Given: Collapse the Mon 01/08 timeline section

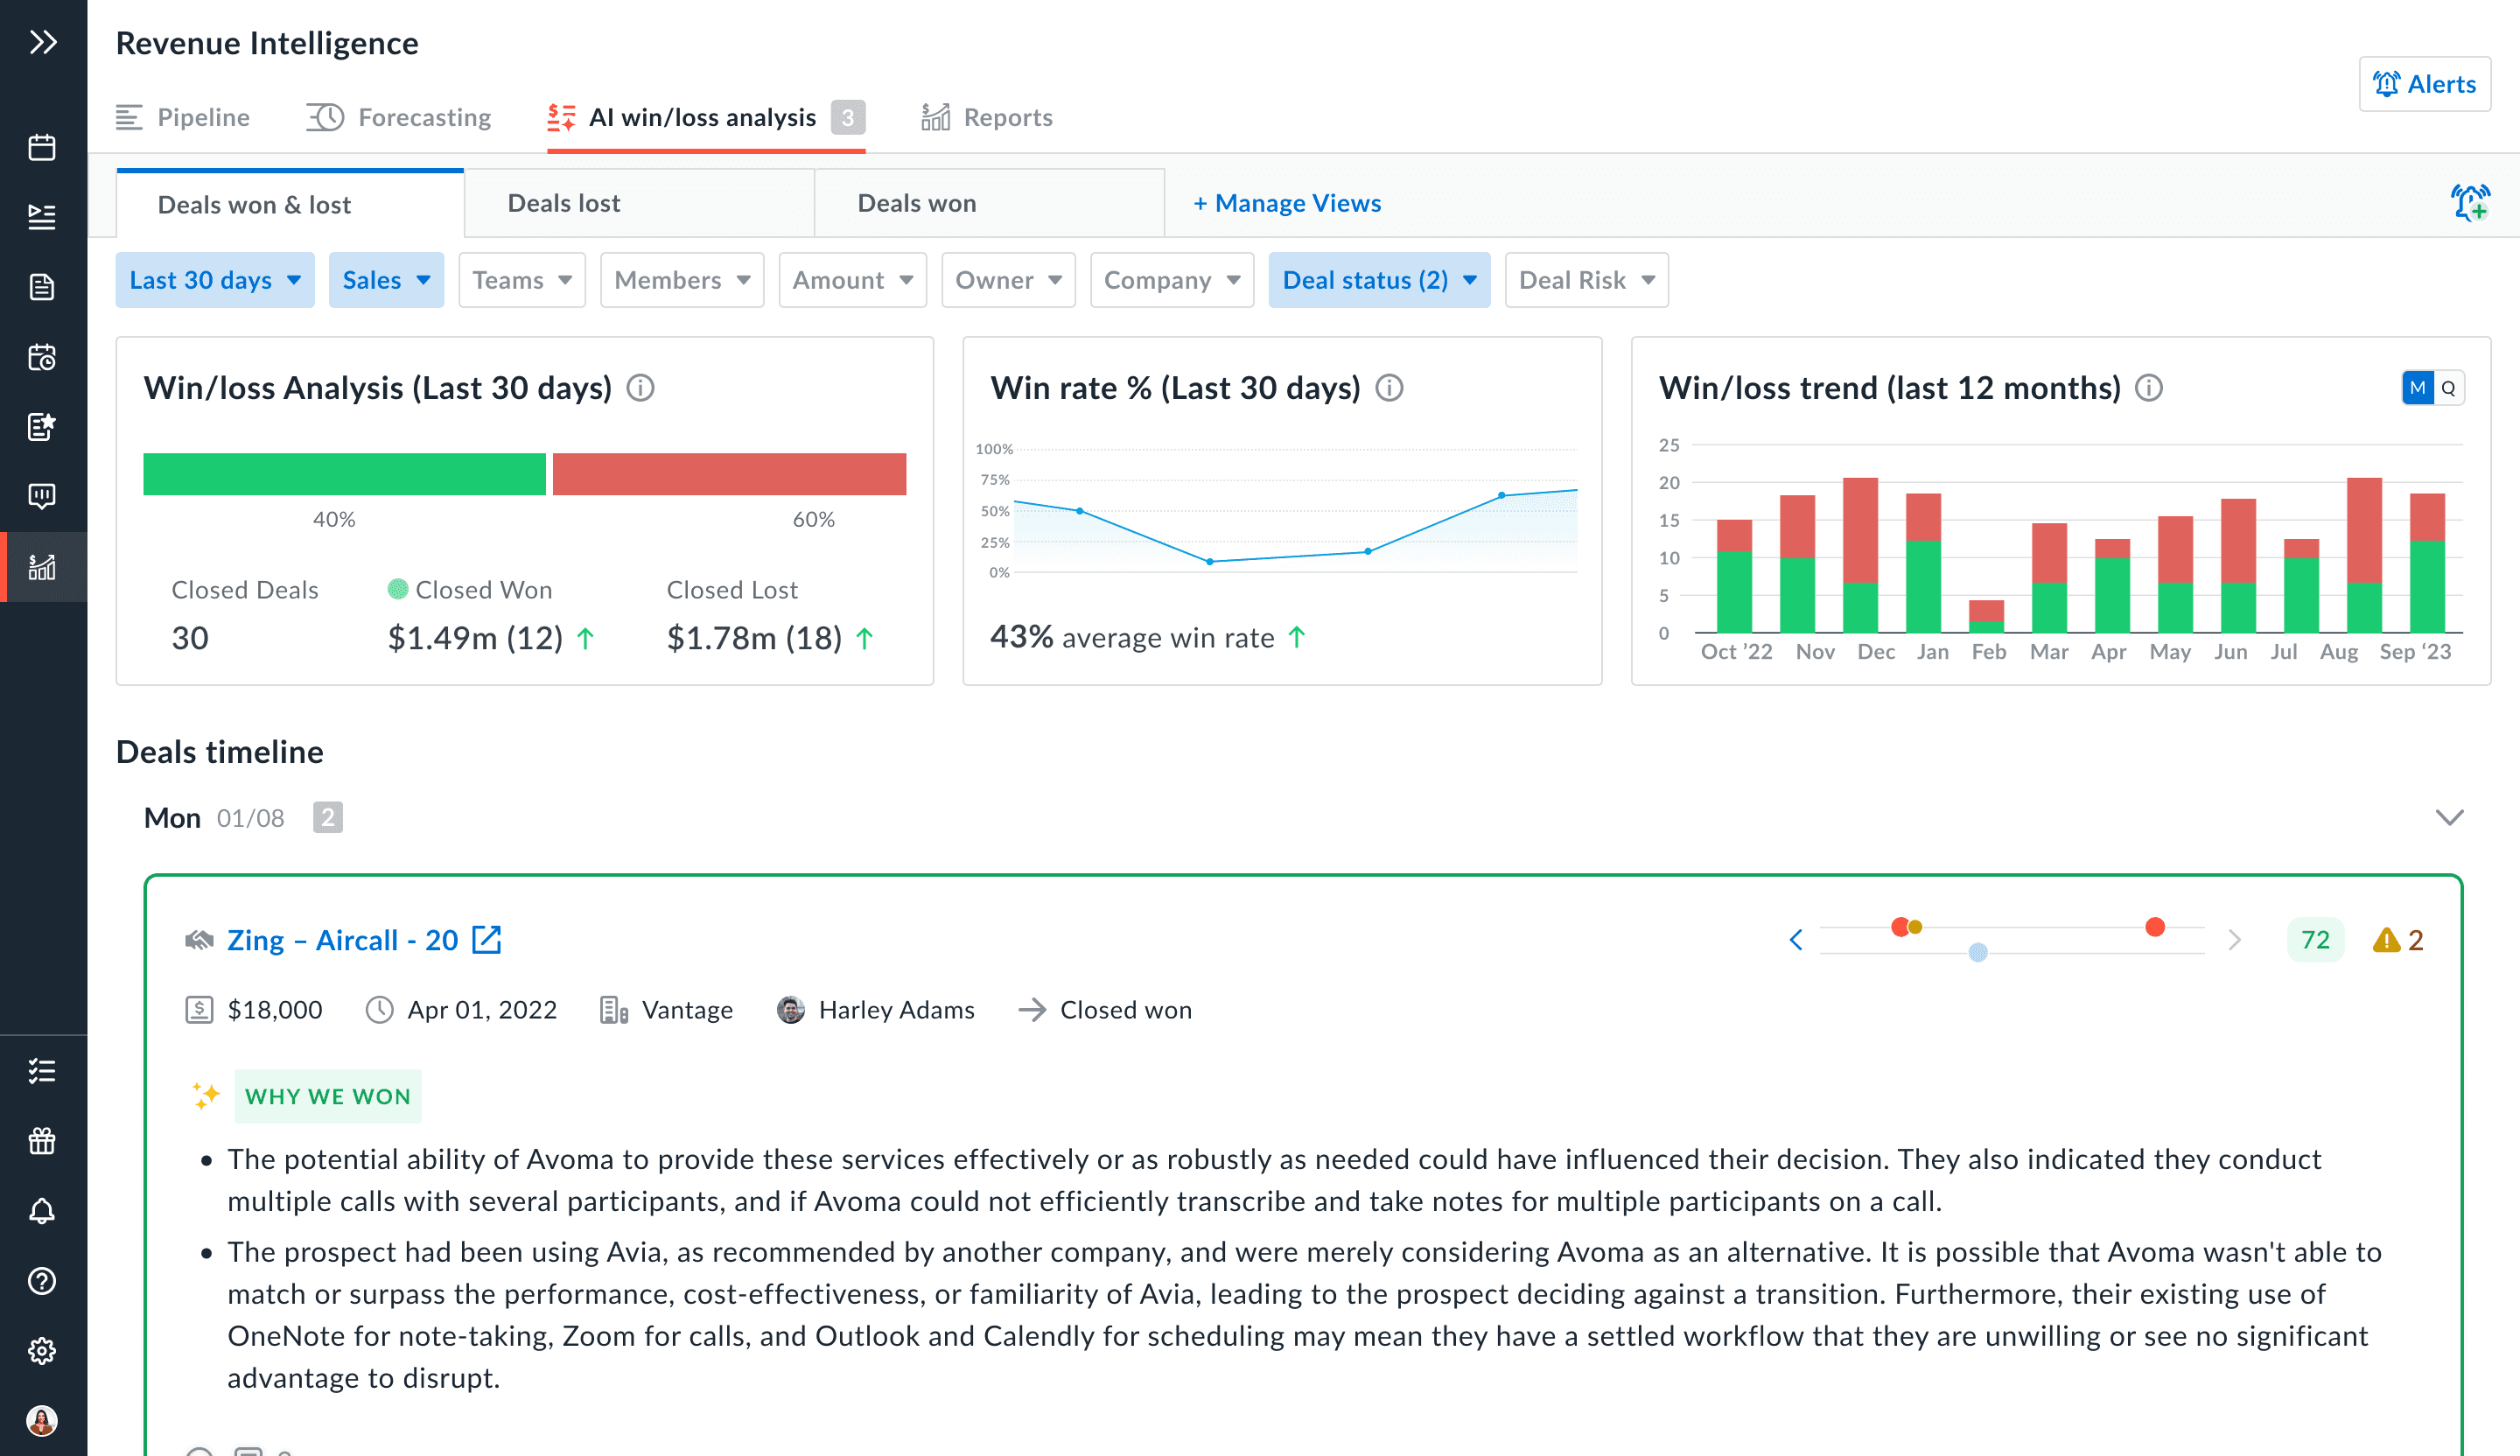Looking at the screenshot, I should tap(2448, 818).
